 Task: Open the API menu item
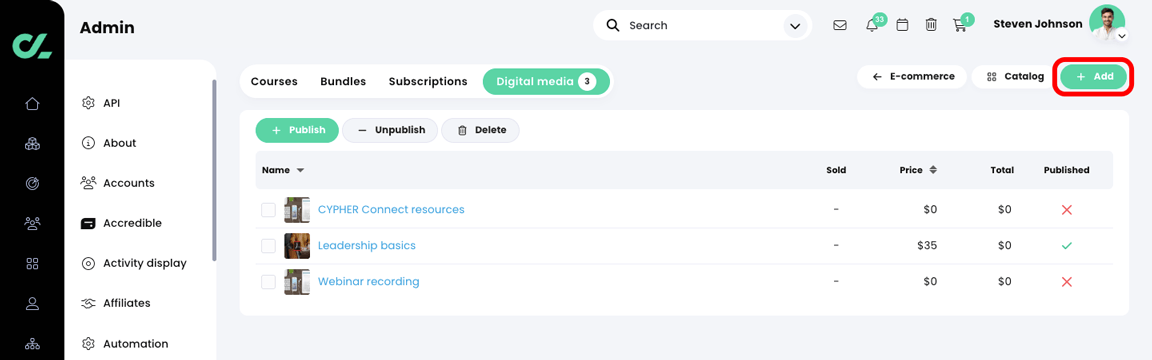point(112,103)
